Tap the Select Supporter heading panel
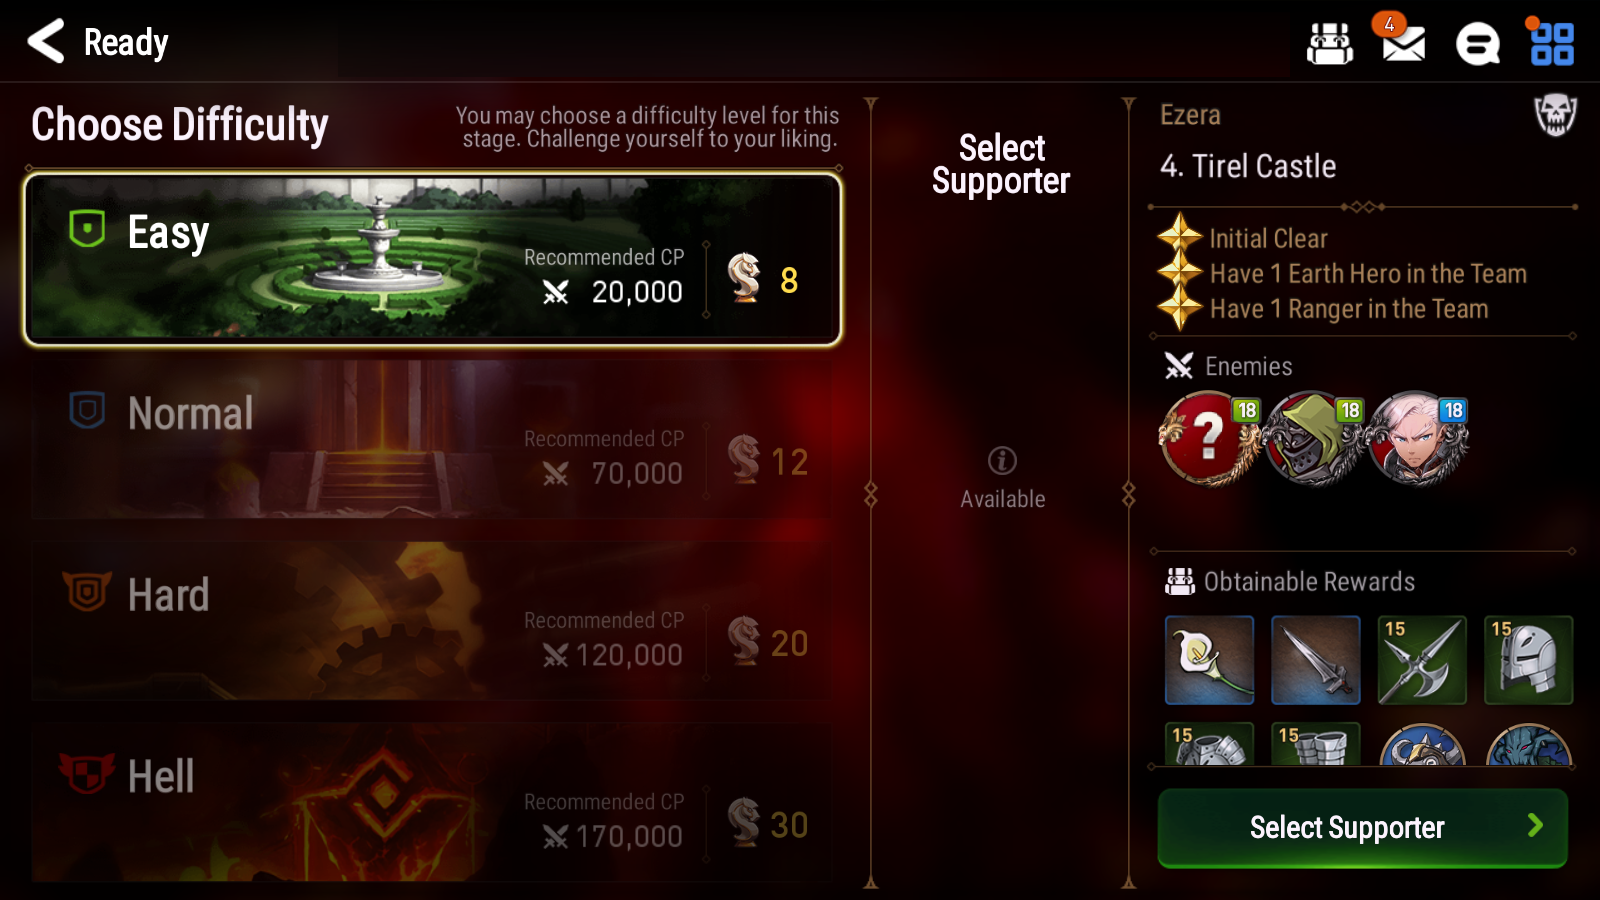The height and width of the screenshot is (900, 1600). point(1001,165)
